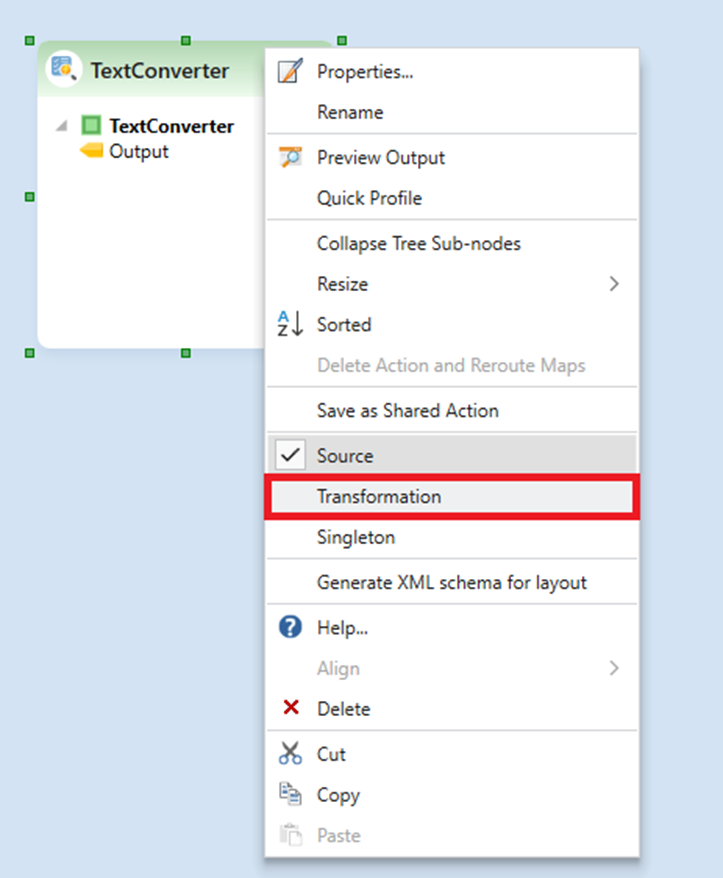The height and width of the screenshot is (878, 723).
Task: Expand the Resize submenu arrow
Action: pyautogui.click(x=614, y=284)
